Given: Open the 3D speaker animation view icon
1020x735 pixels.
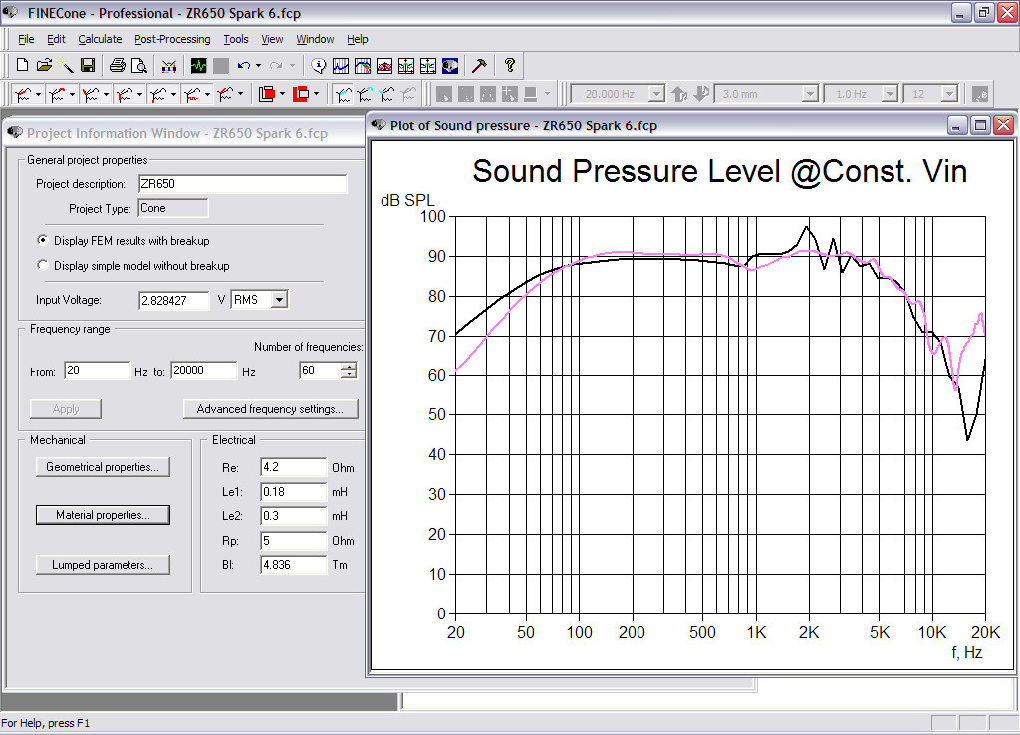Looking at the screenshot, I should tap(450, 65).
